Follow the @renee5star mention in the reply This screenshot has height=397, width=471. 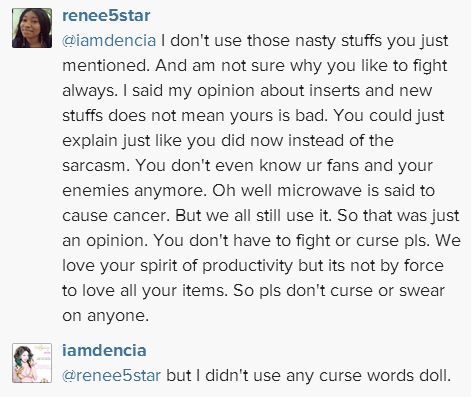[111, 375]
